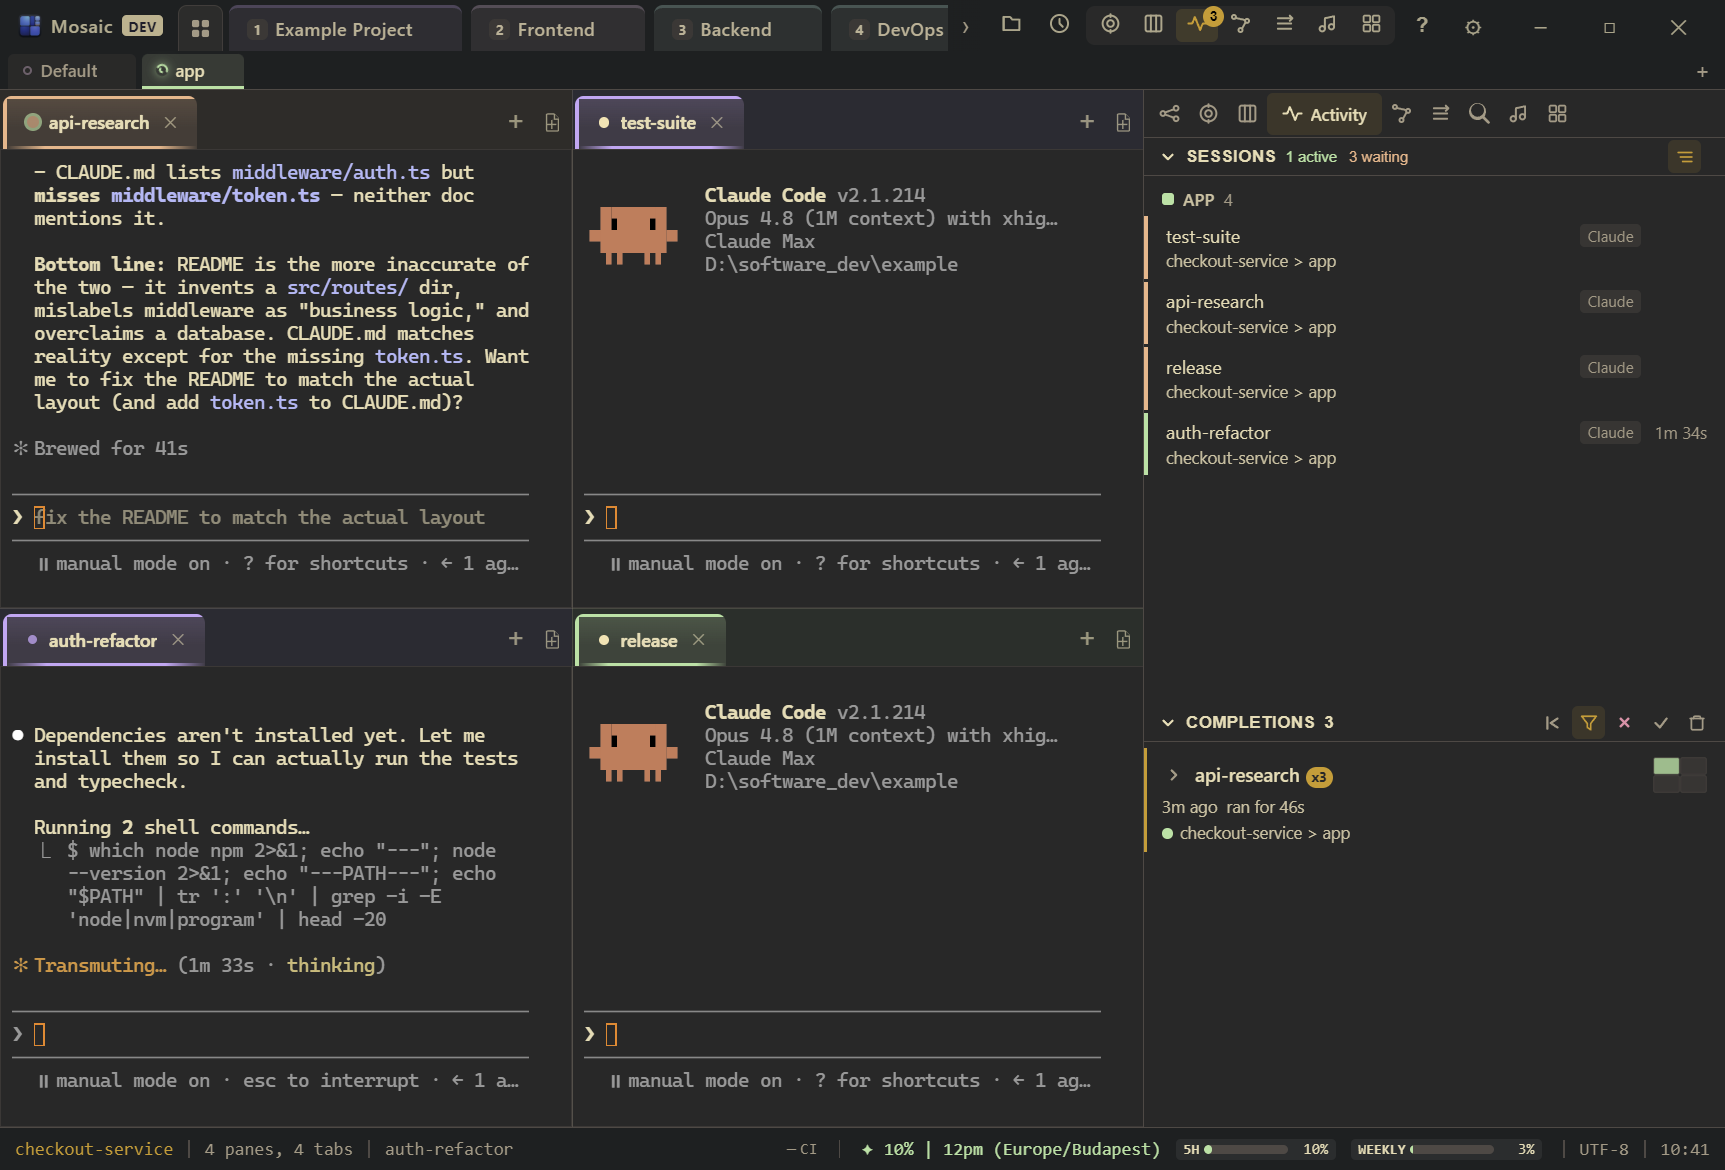Select the Default layout tab
Image resolution: width=1725 pixels, height=1170 pixels.
pos(69,71)
